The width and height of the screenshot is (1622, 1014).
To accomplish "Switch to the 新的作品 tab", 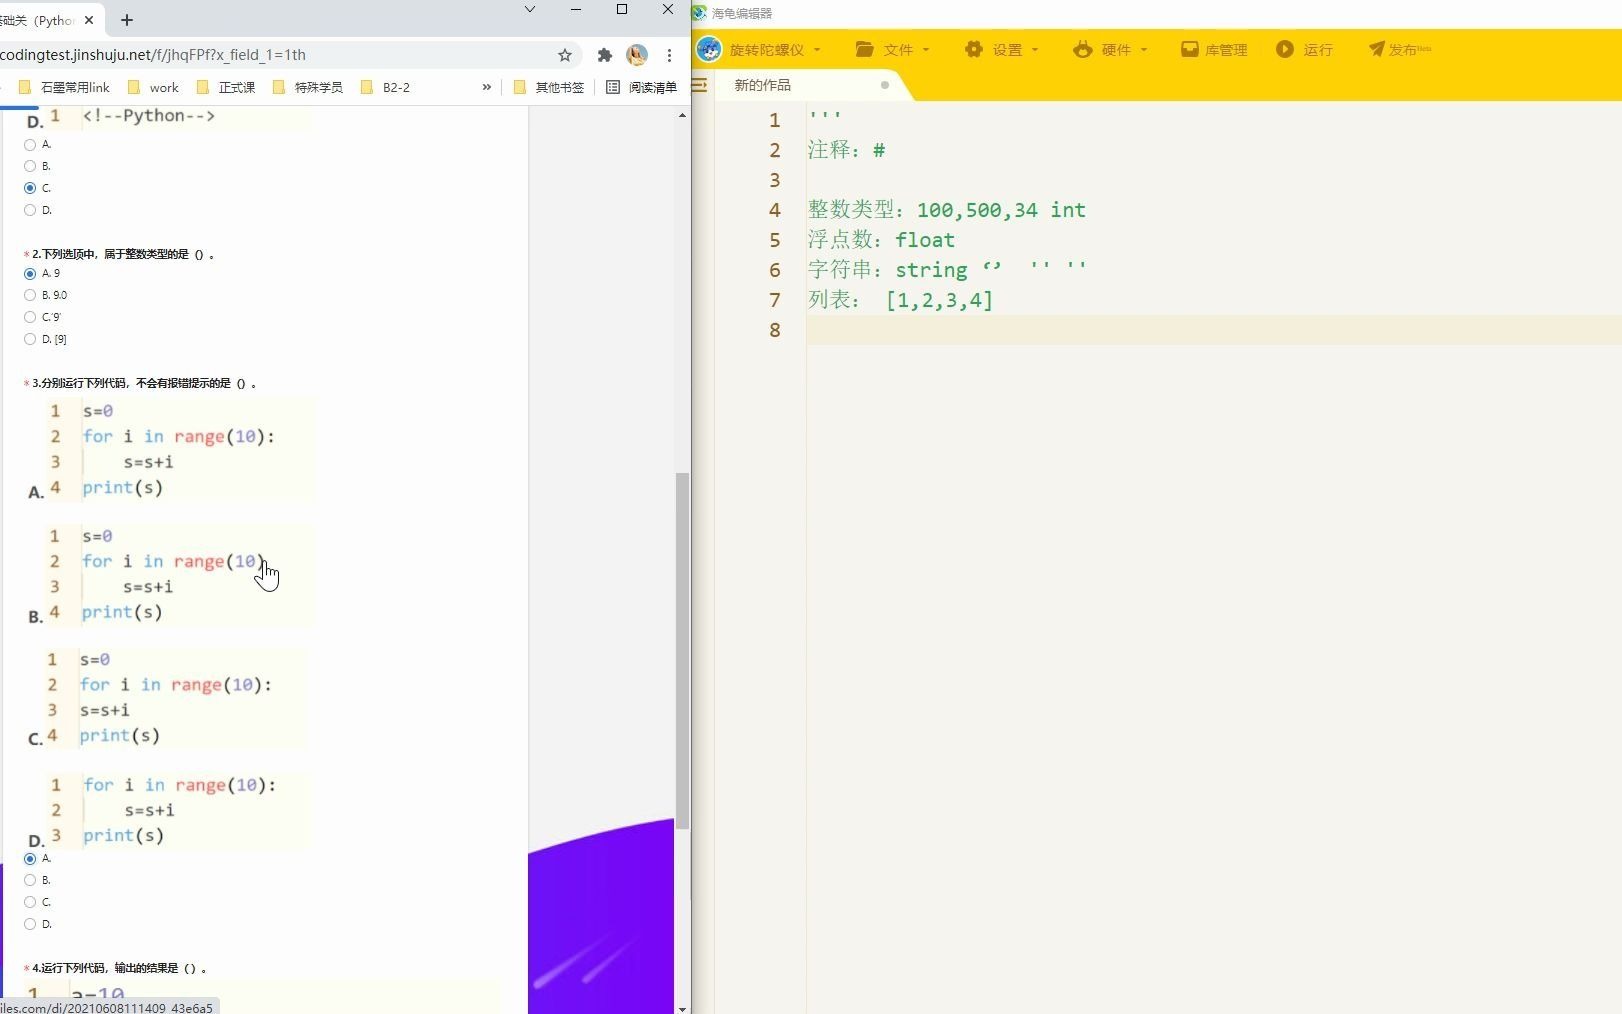I will 763,85.
